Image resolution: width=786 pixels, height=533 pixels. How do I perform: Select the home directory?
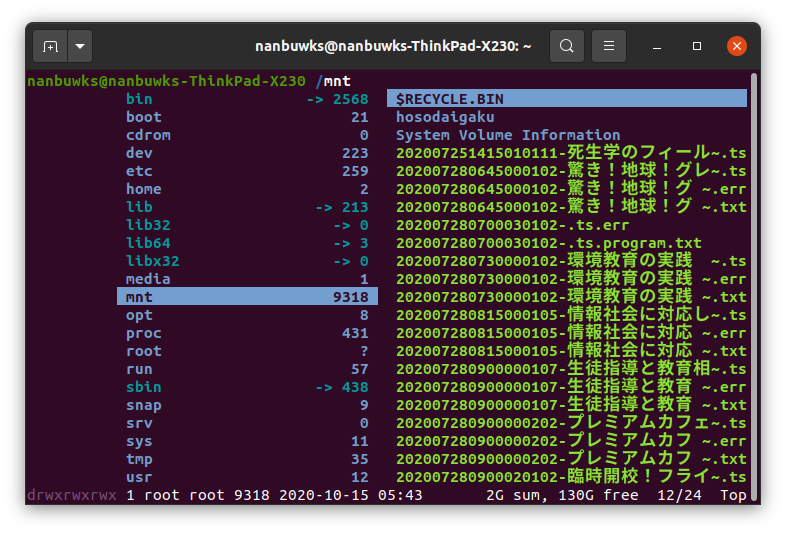tap(247, 189)
